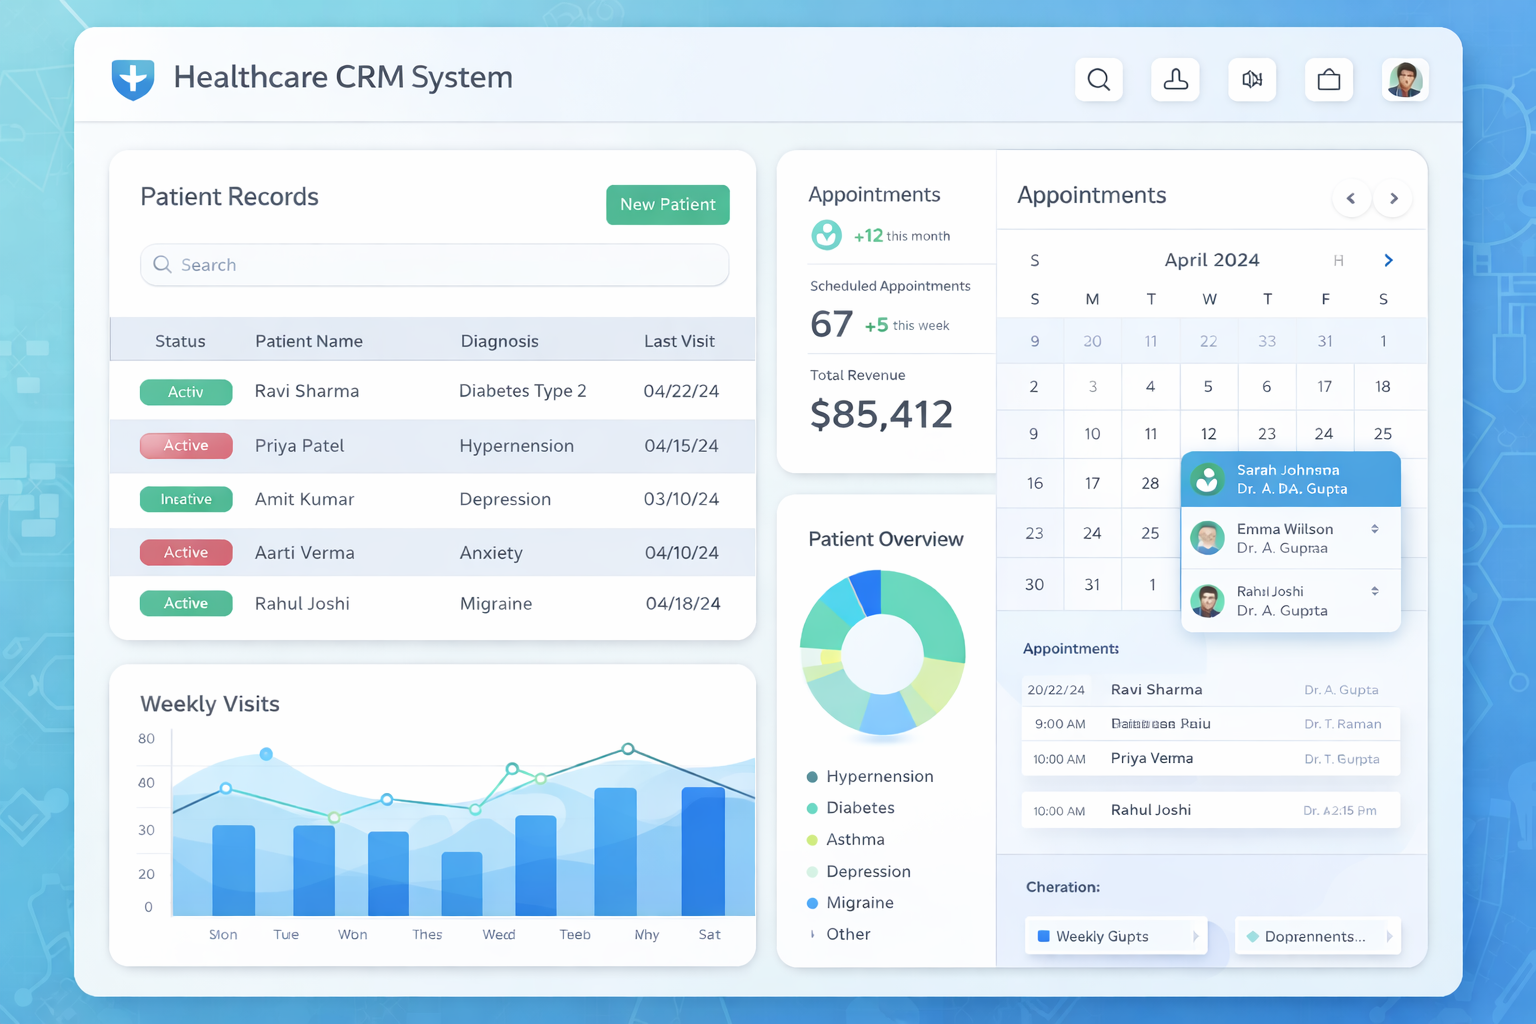Advance to next month with blue calendar chevron
The width and height of the screenshot is (1536, 1024).
(x=1388, y=260)
